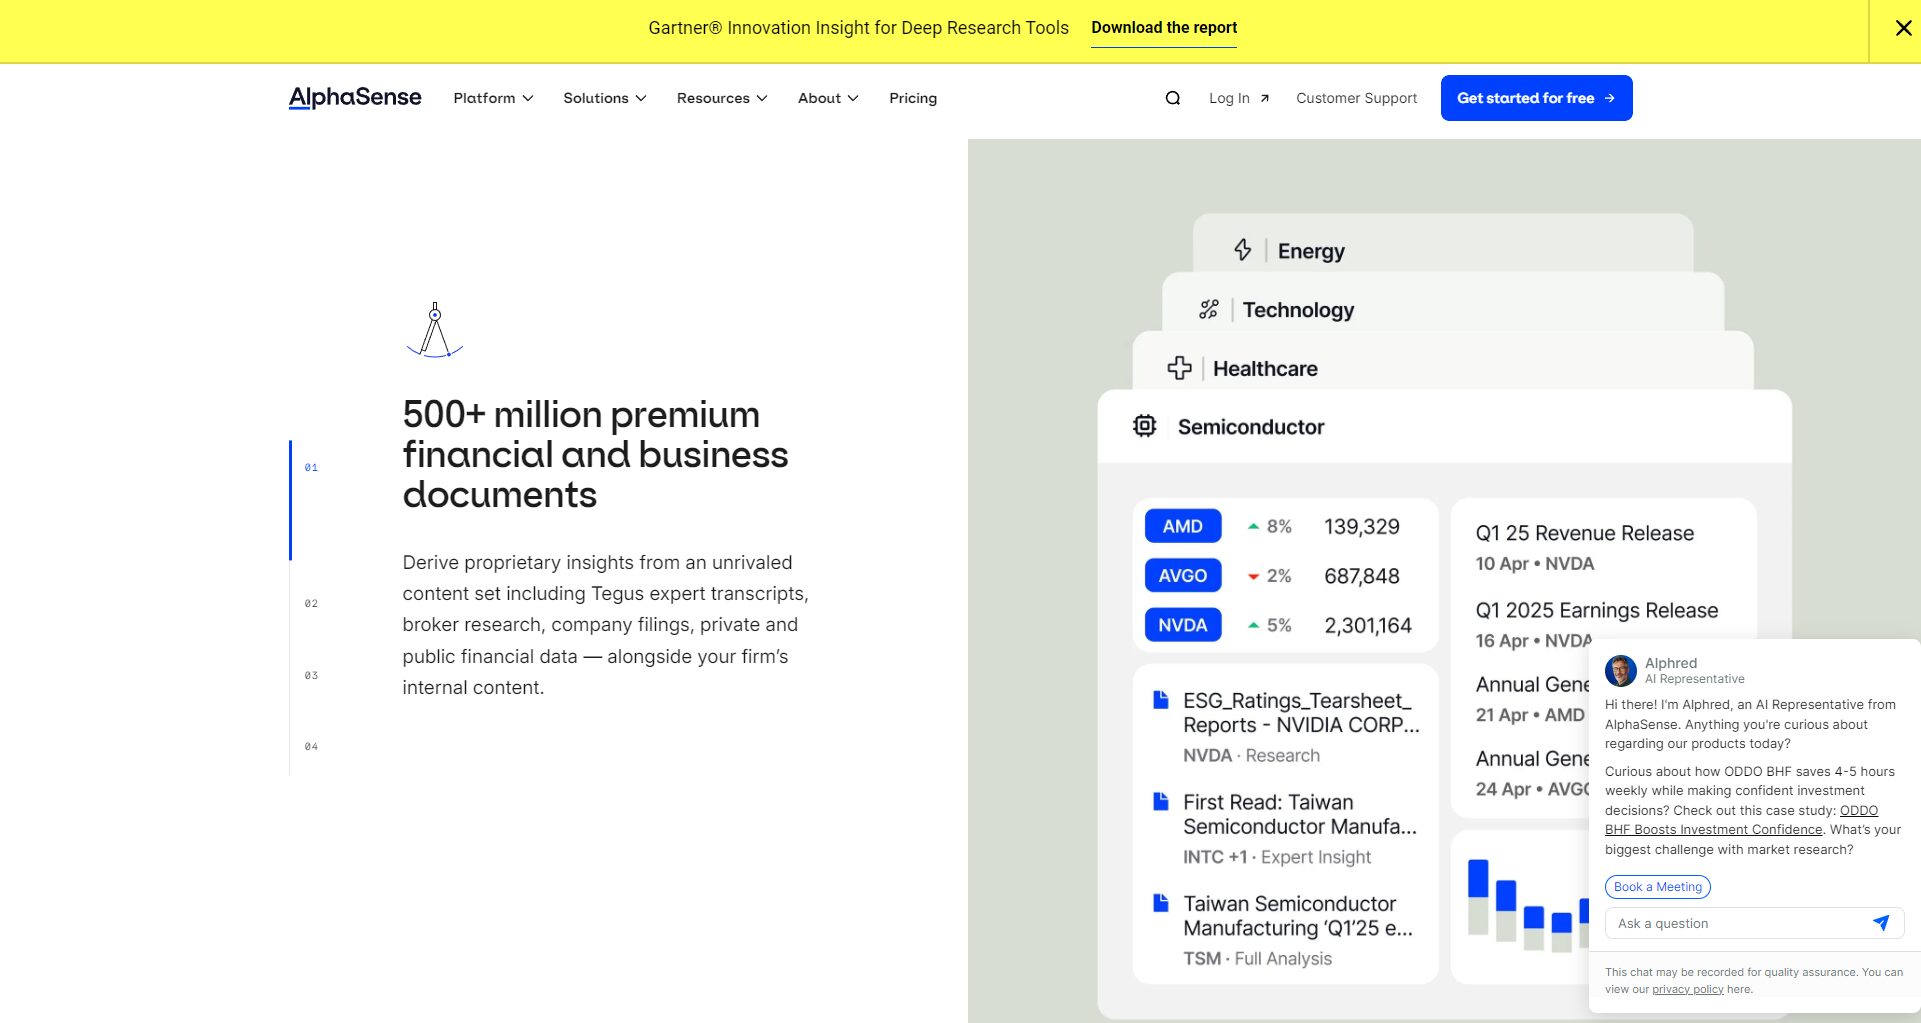Click the send arrow icon in chat

pos(1880,923)
